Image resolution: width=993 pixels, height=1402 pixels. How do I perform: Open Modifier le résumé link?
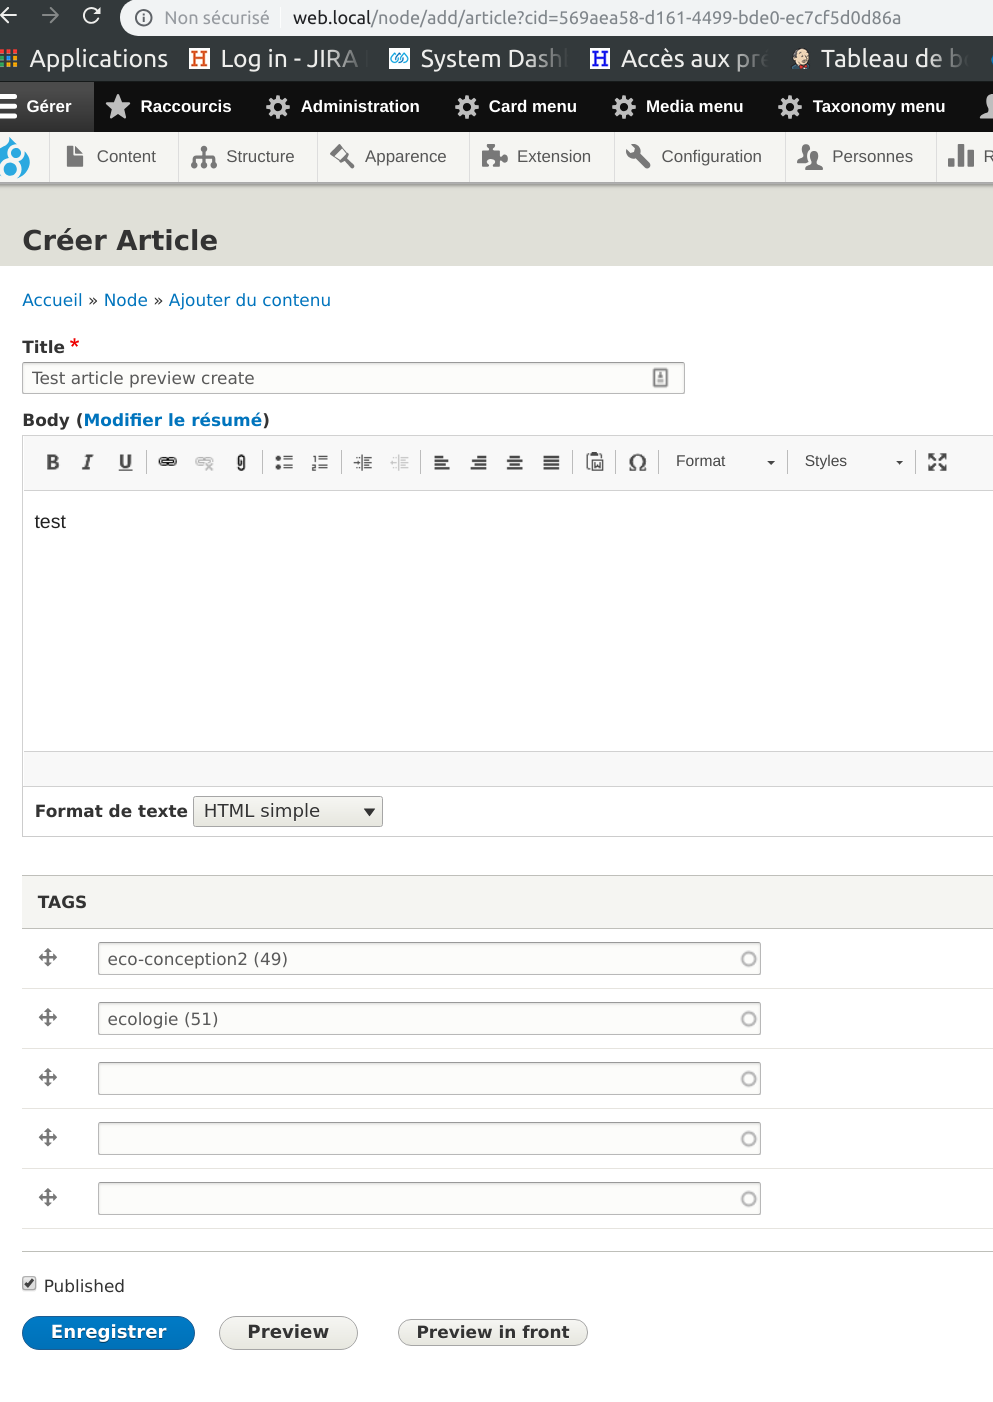173,419
